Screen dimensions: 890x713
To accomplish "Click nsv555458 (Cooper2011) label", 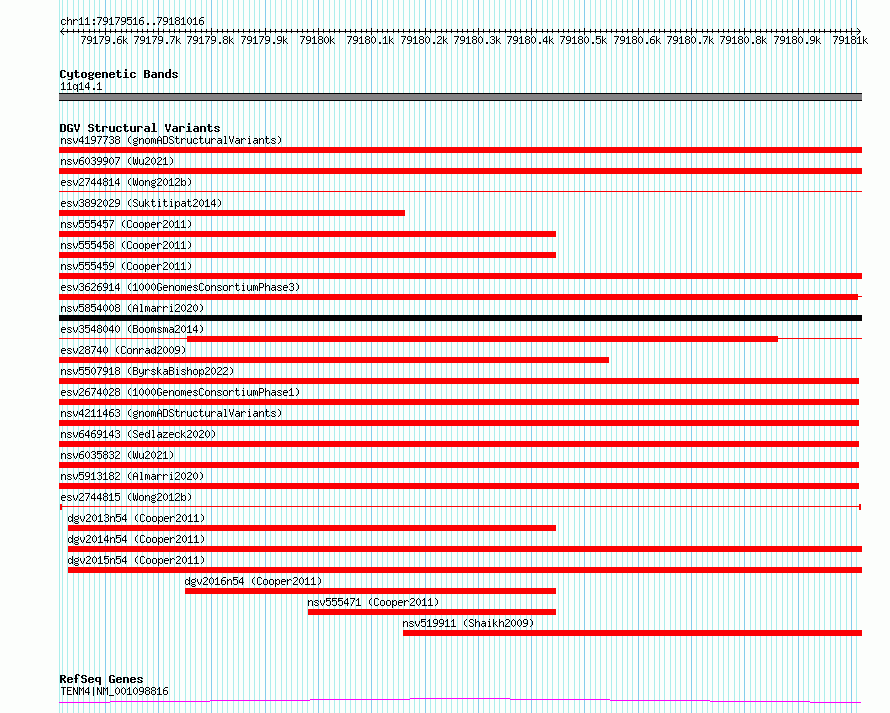I will coord(126,245).
